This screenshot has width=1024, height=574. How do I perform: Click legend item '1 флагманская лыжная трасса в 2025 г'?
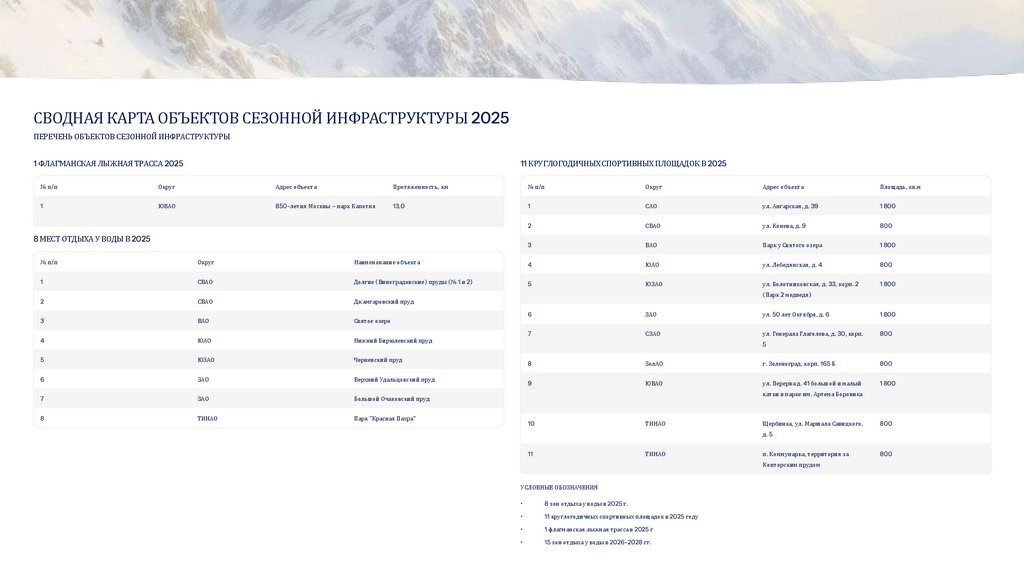tap(598, 530)
